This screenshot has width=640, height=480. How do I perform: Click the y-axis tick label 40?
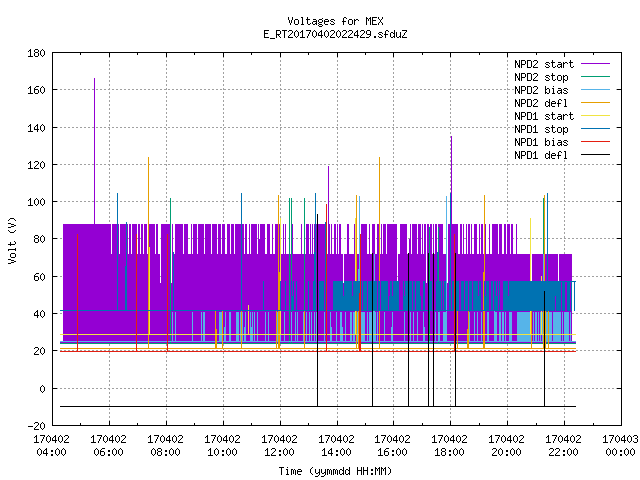tap(39, 314)
